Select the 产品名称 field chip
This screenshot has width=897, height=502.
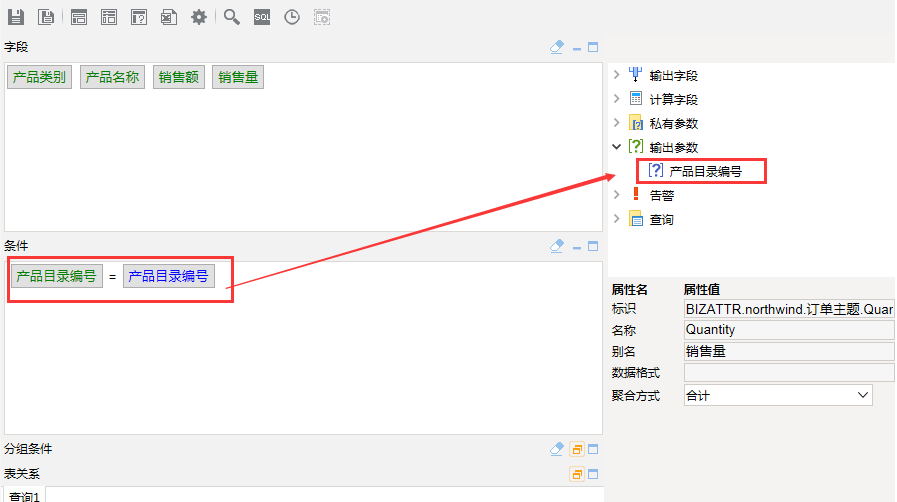click(112, 77)
